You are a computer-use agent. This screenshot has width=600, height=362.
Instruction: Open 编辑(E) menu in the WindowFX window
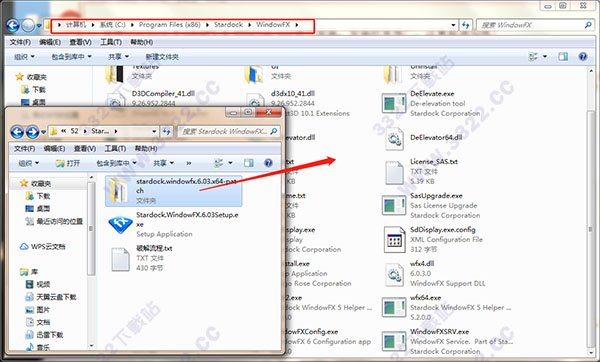pos(50,42)
